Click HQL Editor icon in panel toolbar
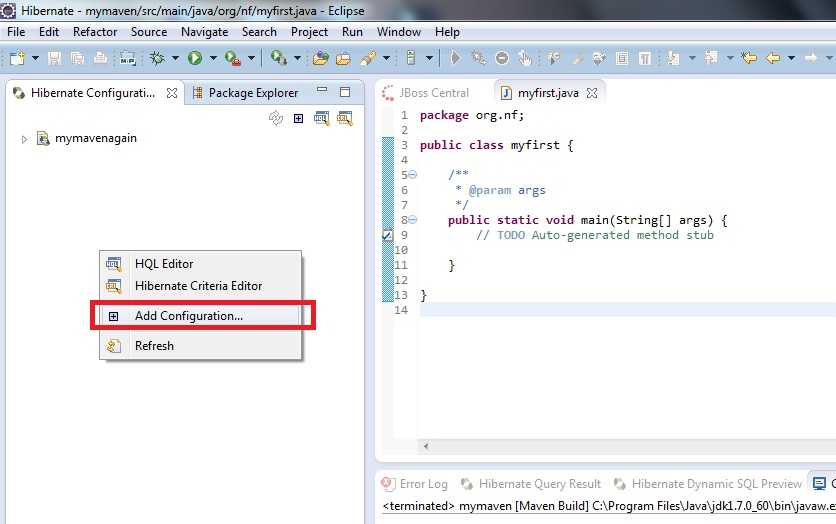This screenshot has width=836, height=524. [x=321, y=118]
